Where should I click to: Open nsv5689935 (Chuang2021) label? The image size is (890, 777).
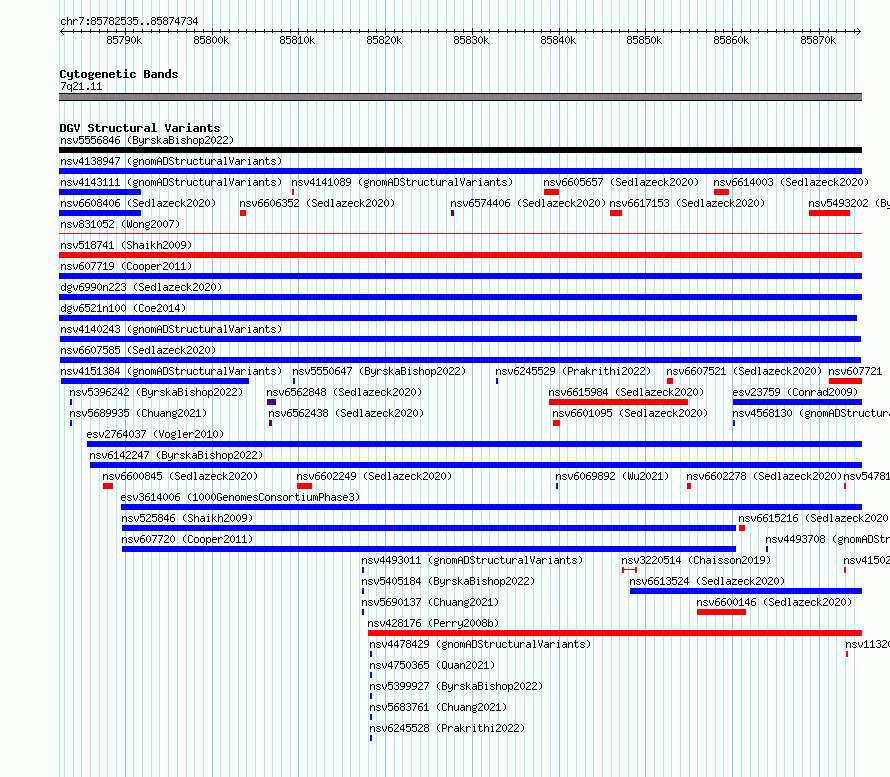(138, 413)
